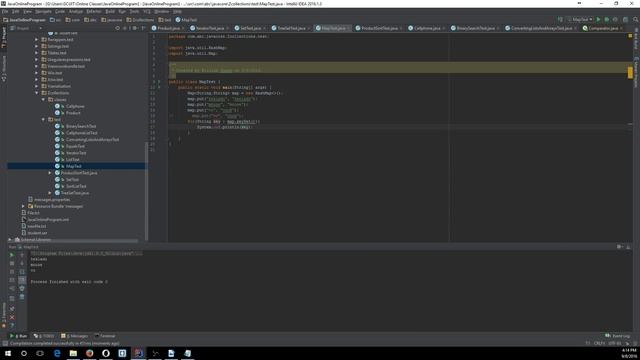Click Collapse All icon in Project panel header
Screen dimensions: 640x360
tap(125, 28)
